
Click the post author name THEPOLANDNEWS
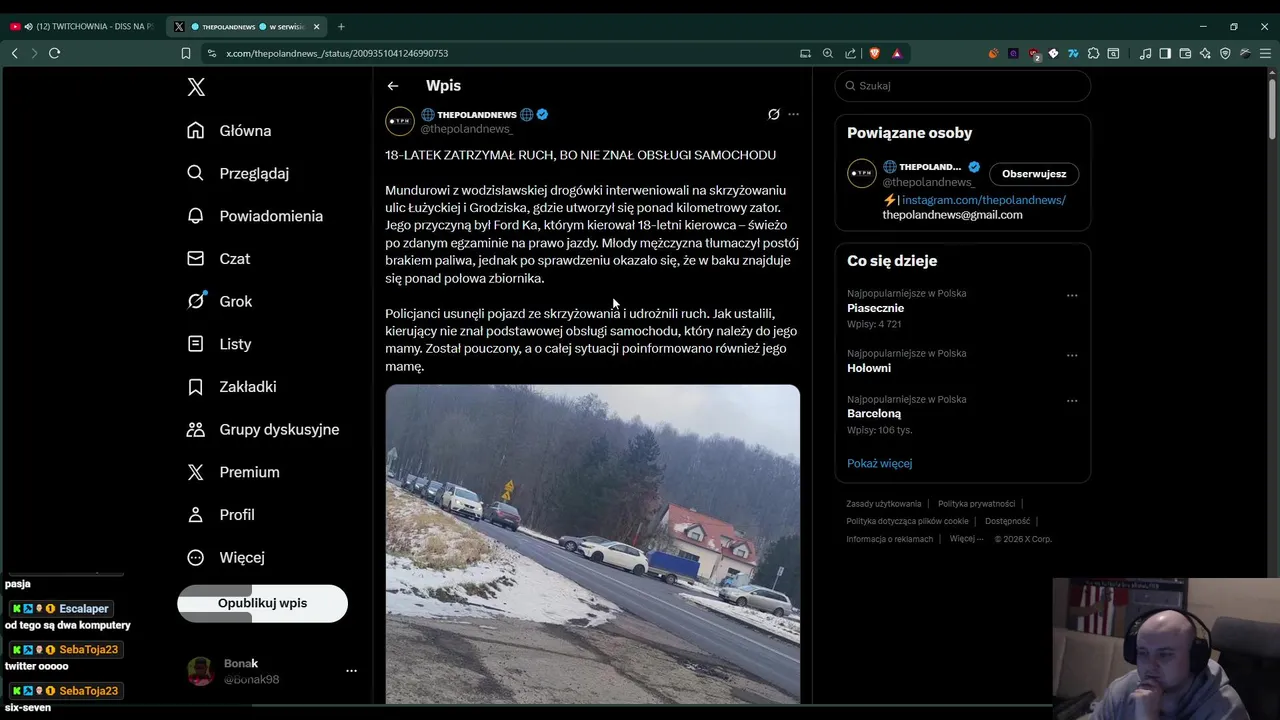coord(477,115)
